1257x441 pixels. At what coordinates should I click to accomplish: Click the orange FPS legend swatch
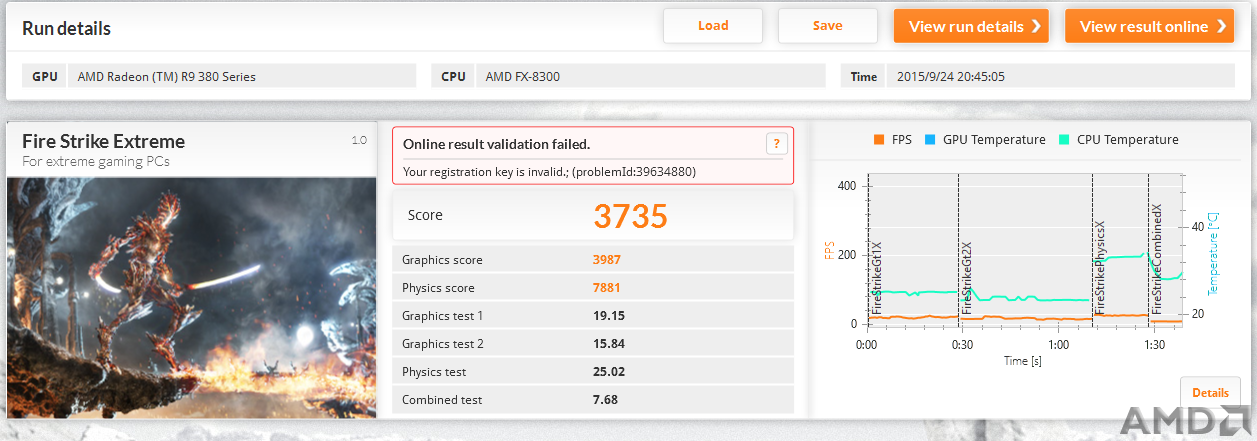[879, 140]
